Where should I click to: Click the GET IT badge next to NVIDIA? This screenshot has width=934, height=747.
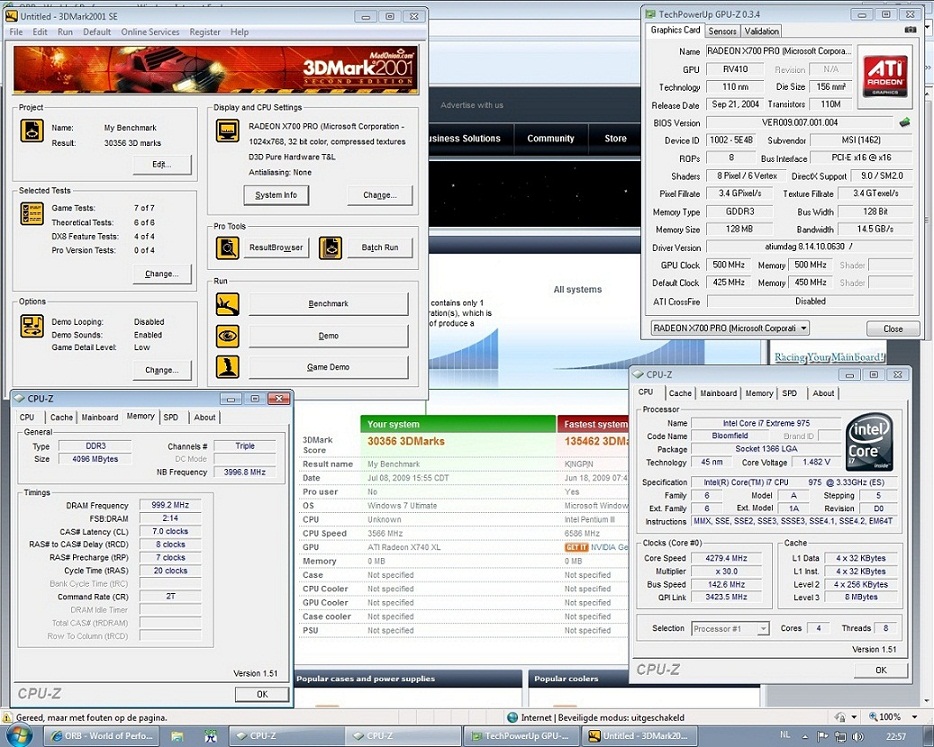point(576,547)
